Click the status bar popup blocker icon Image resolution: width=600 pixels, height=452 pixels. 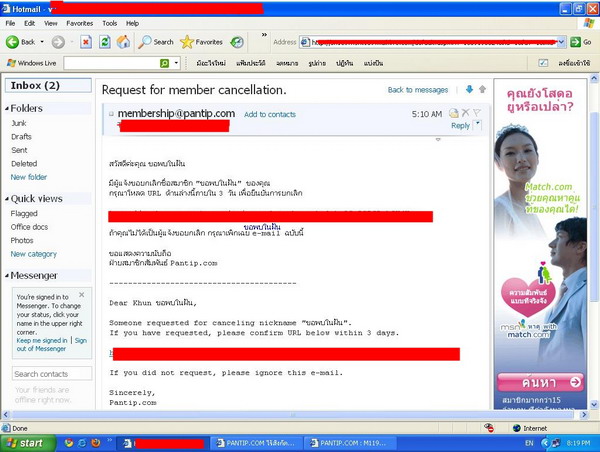[x=489, y=428]
